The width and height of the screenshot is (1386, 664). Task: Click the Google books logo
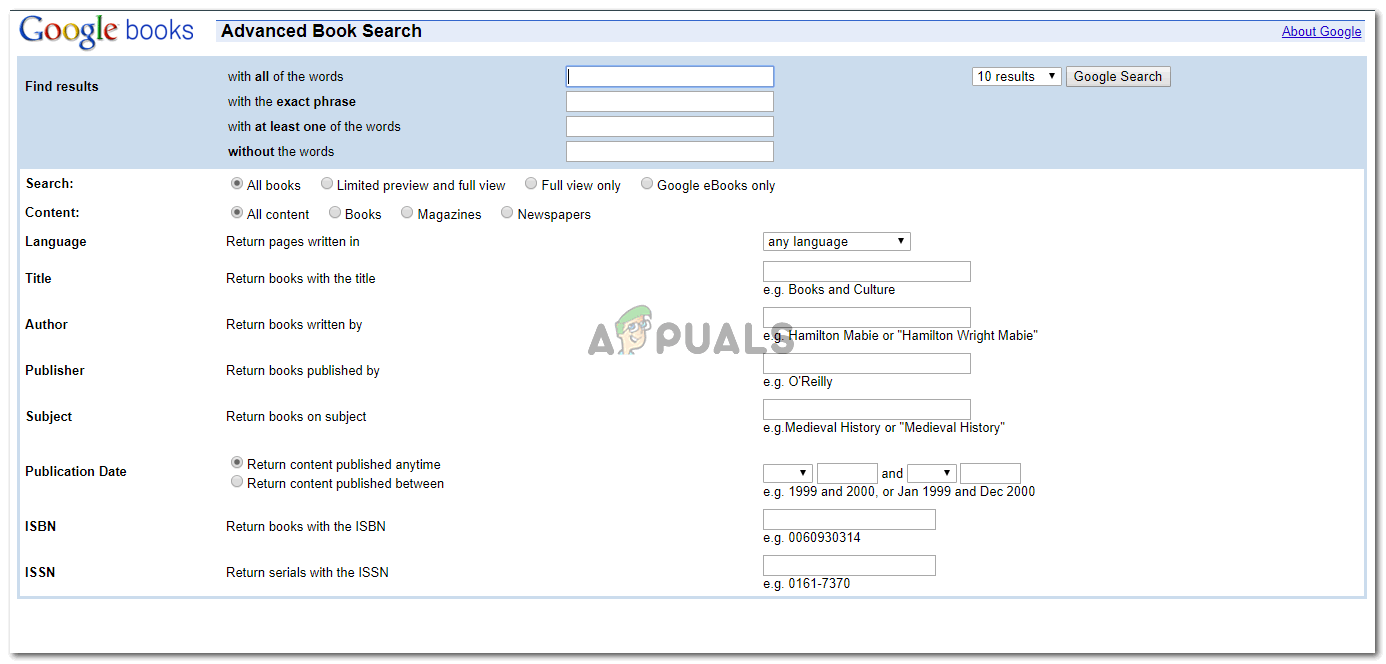[x=106, y=31]
